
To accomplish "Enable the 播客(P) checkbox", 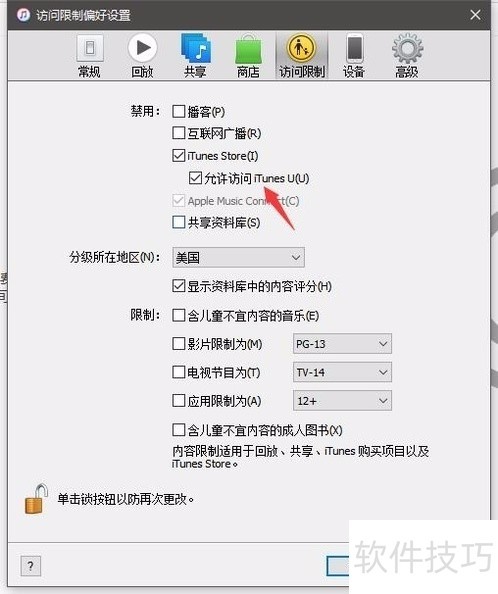I will tap(178, 111).
